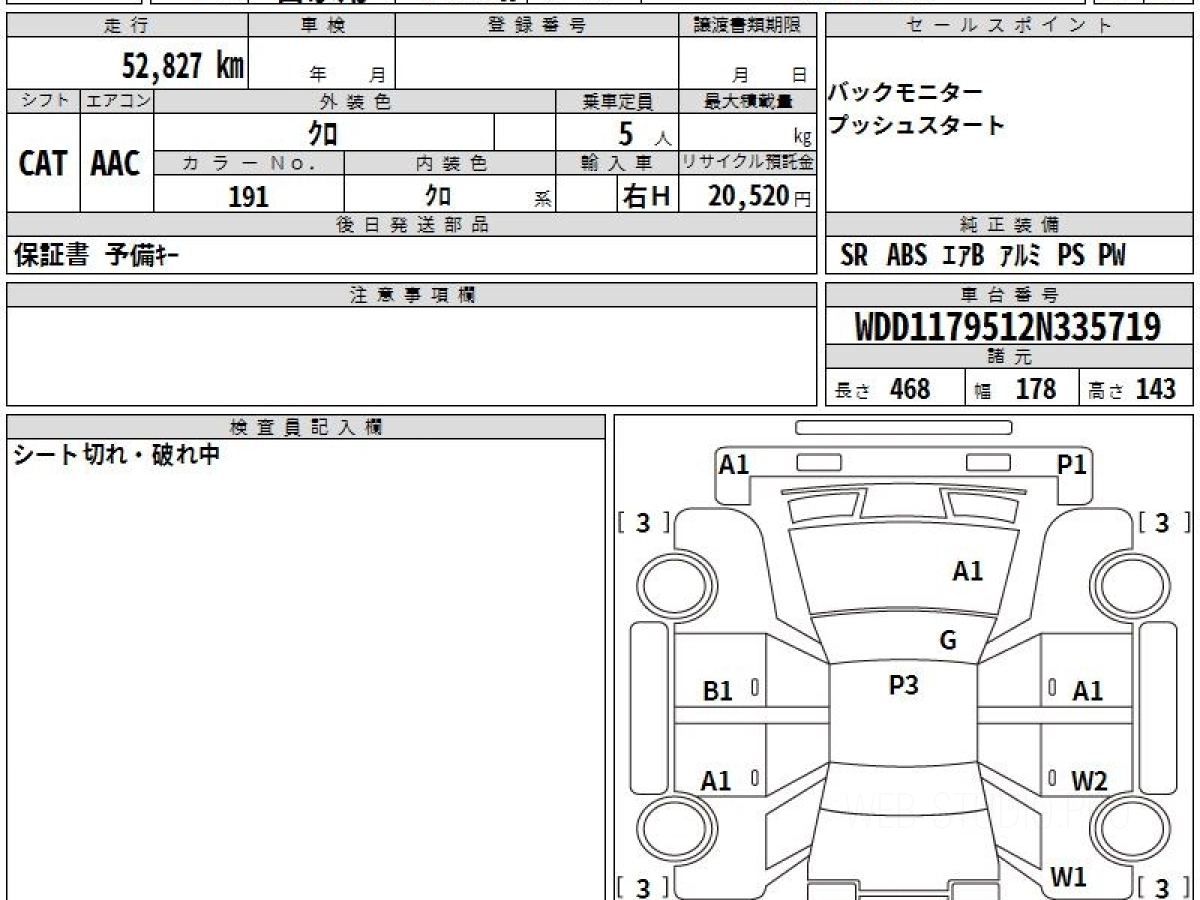Click the passenger capacity value 5
1200x900 pixels.
626,133
